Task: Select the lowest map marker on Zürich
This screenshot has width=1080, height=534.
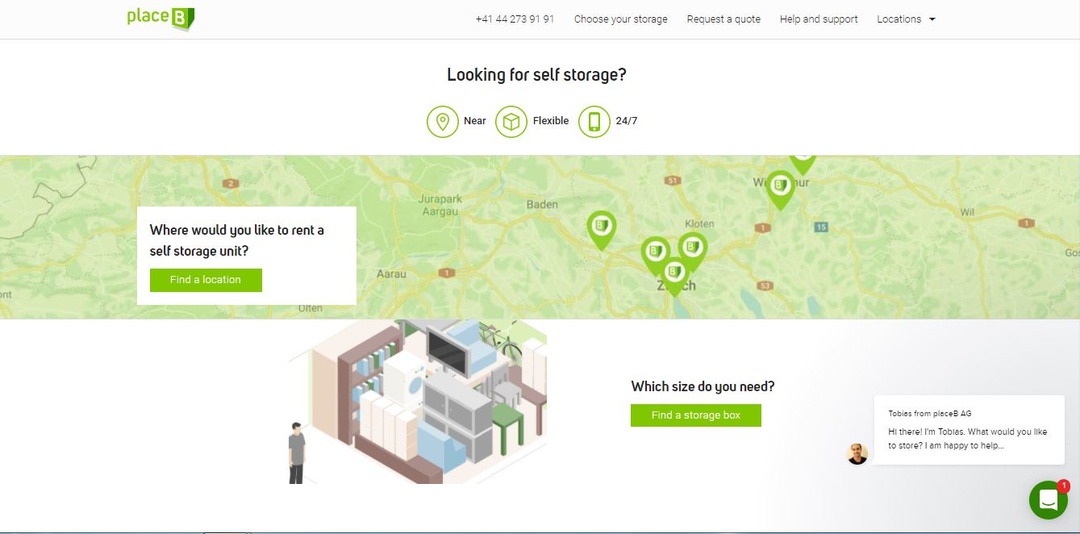Action: click(x=675, y=273)
